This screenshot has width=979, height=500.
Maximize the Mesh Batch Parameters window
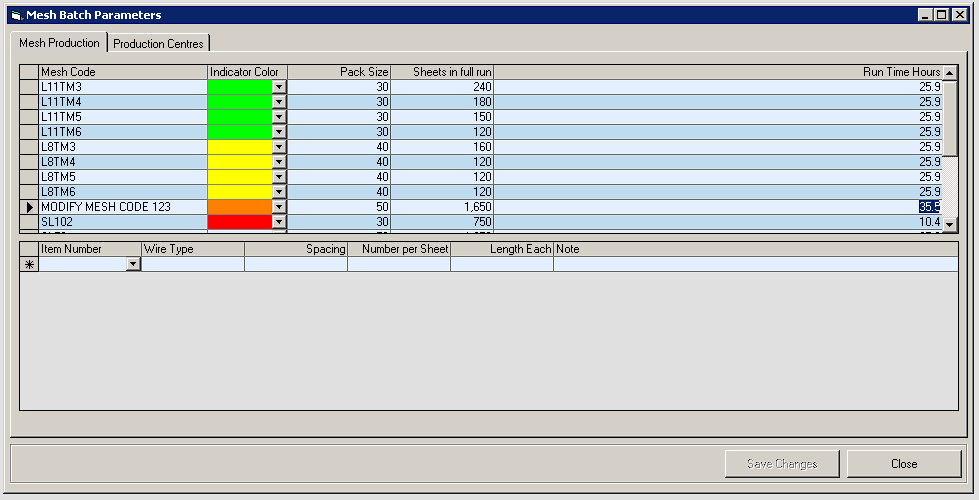coord(942,15)
